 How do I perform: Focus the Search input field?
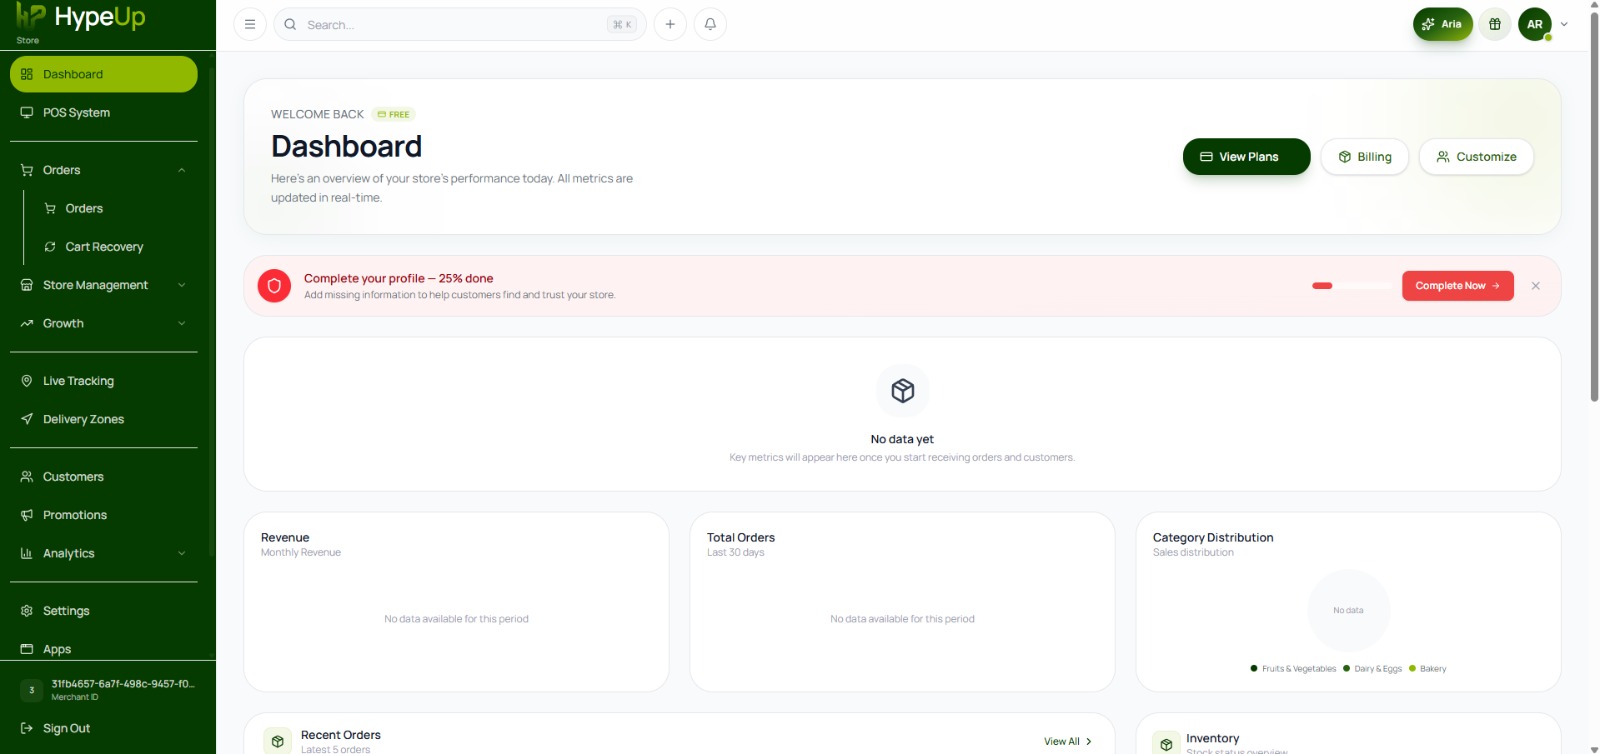pos(460,24)
